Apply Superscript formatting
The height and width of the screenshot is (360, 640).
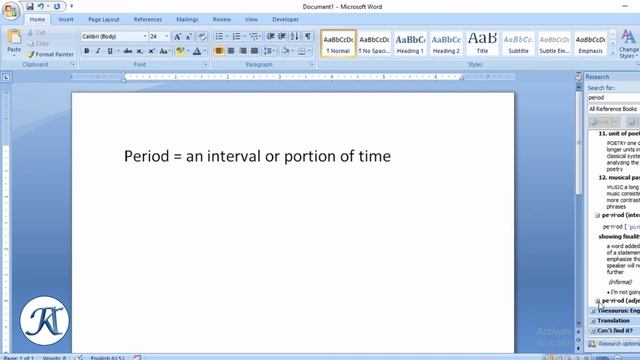151,51
